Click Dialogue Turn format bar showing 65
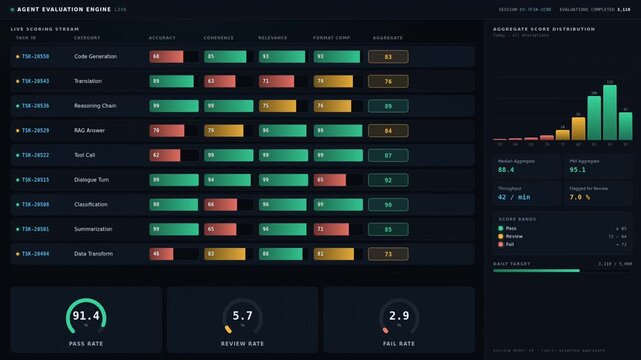The image size is (641, 360). coord(330,180)
